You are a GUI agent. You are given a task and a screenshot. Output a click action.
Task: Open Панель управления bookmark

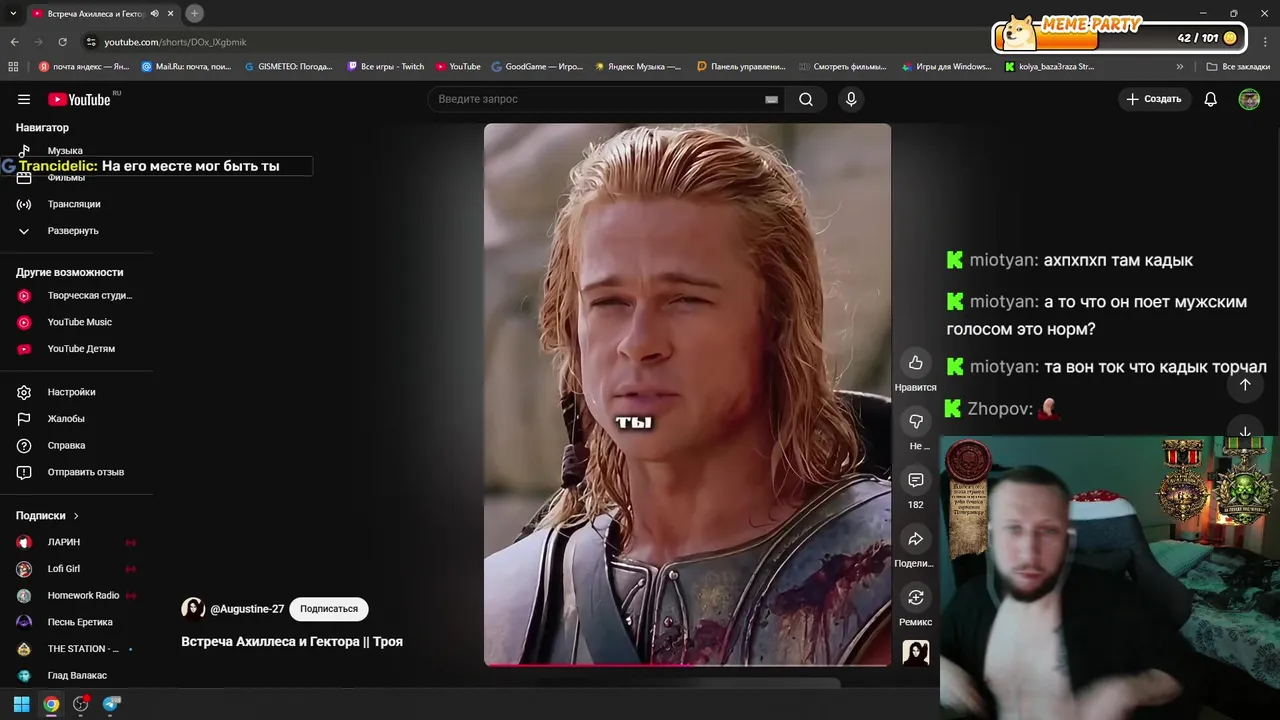741,67
